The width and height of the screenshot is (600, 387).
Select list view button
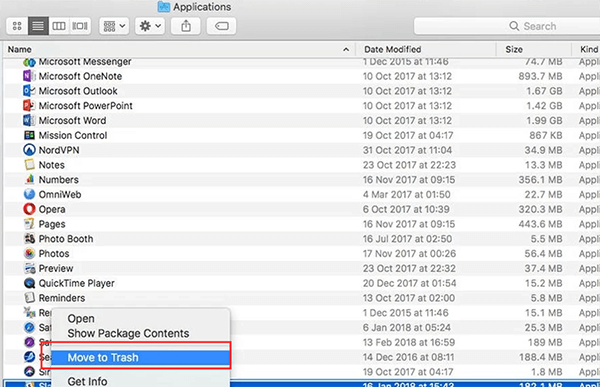(x=38, y=26)
